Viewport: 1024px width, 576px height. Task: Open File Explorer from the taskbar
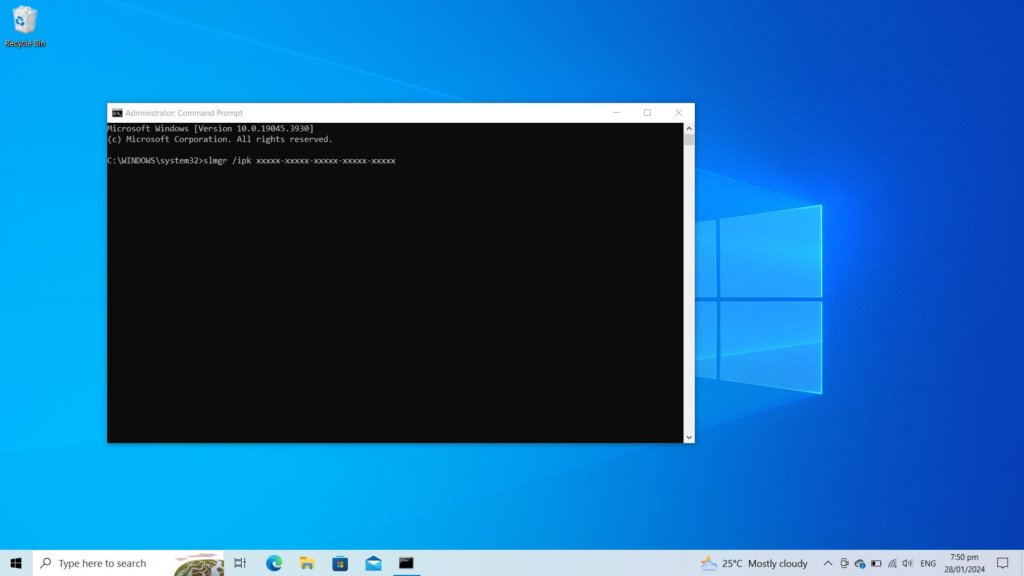[x=307, y=563]
